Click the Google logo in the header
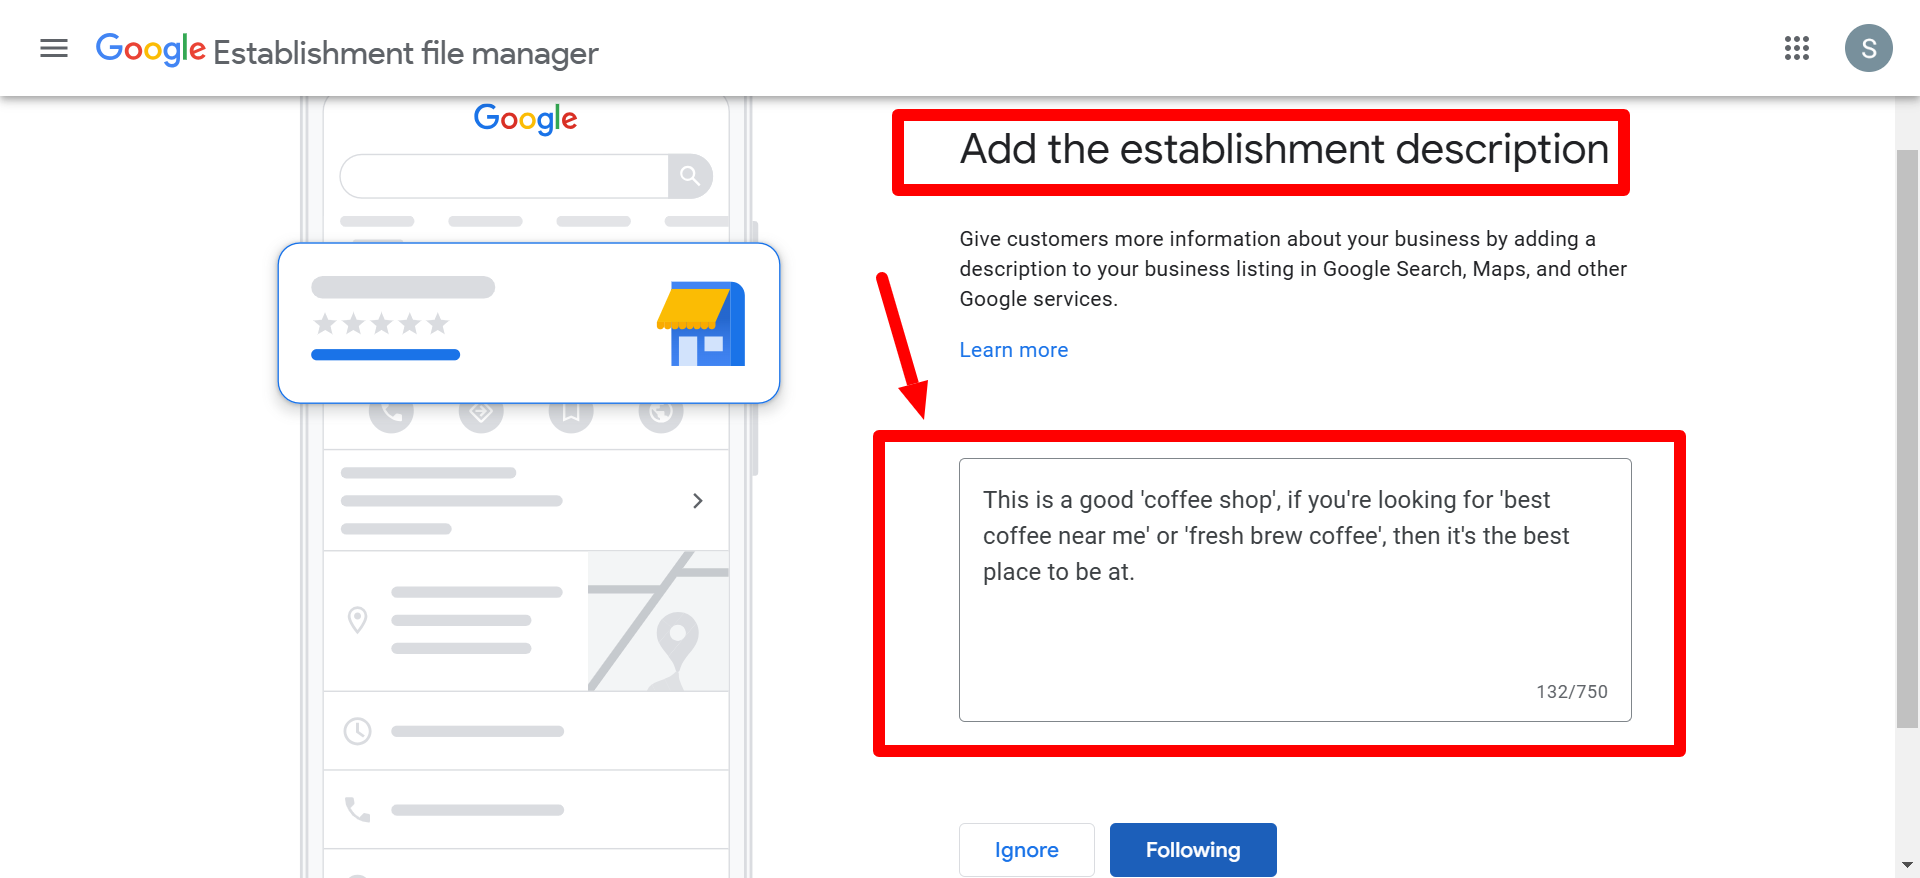1920x878 pixels. click(x=151, y=49)
